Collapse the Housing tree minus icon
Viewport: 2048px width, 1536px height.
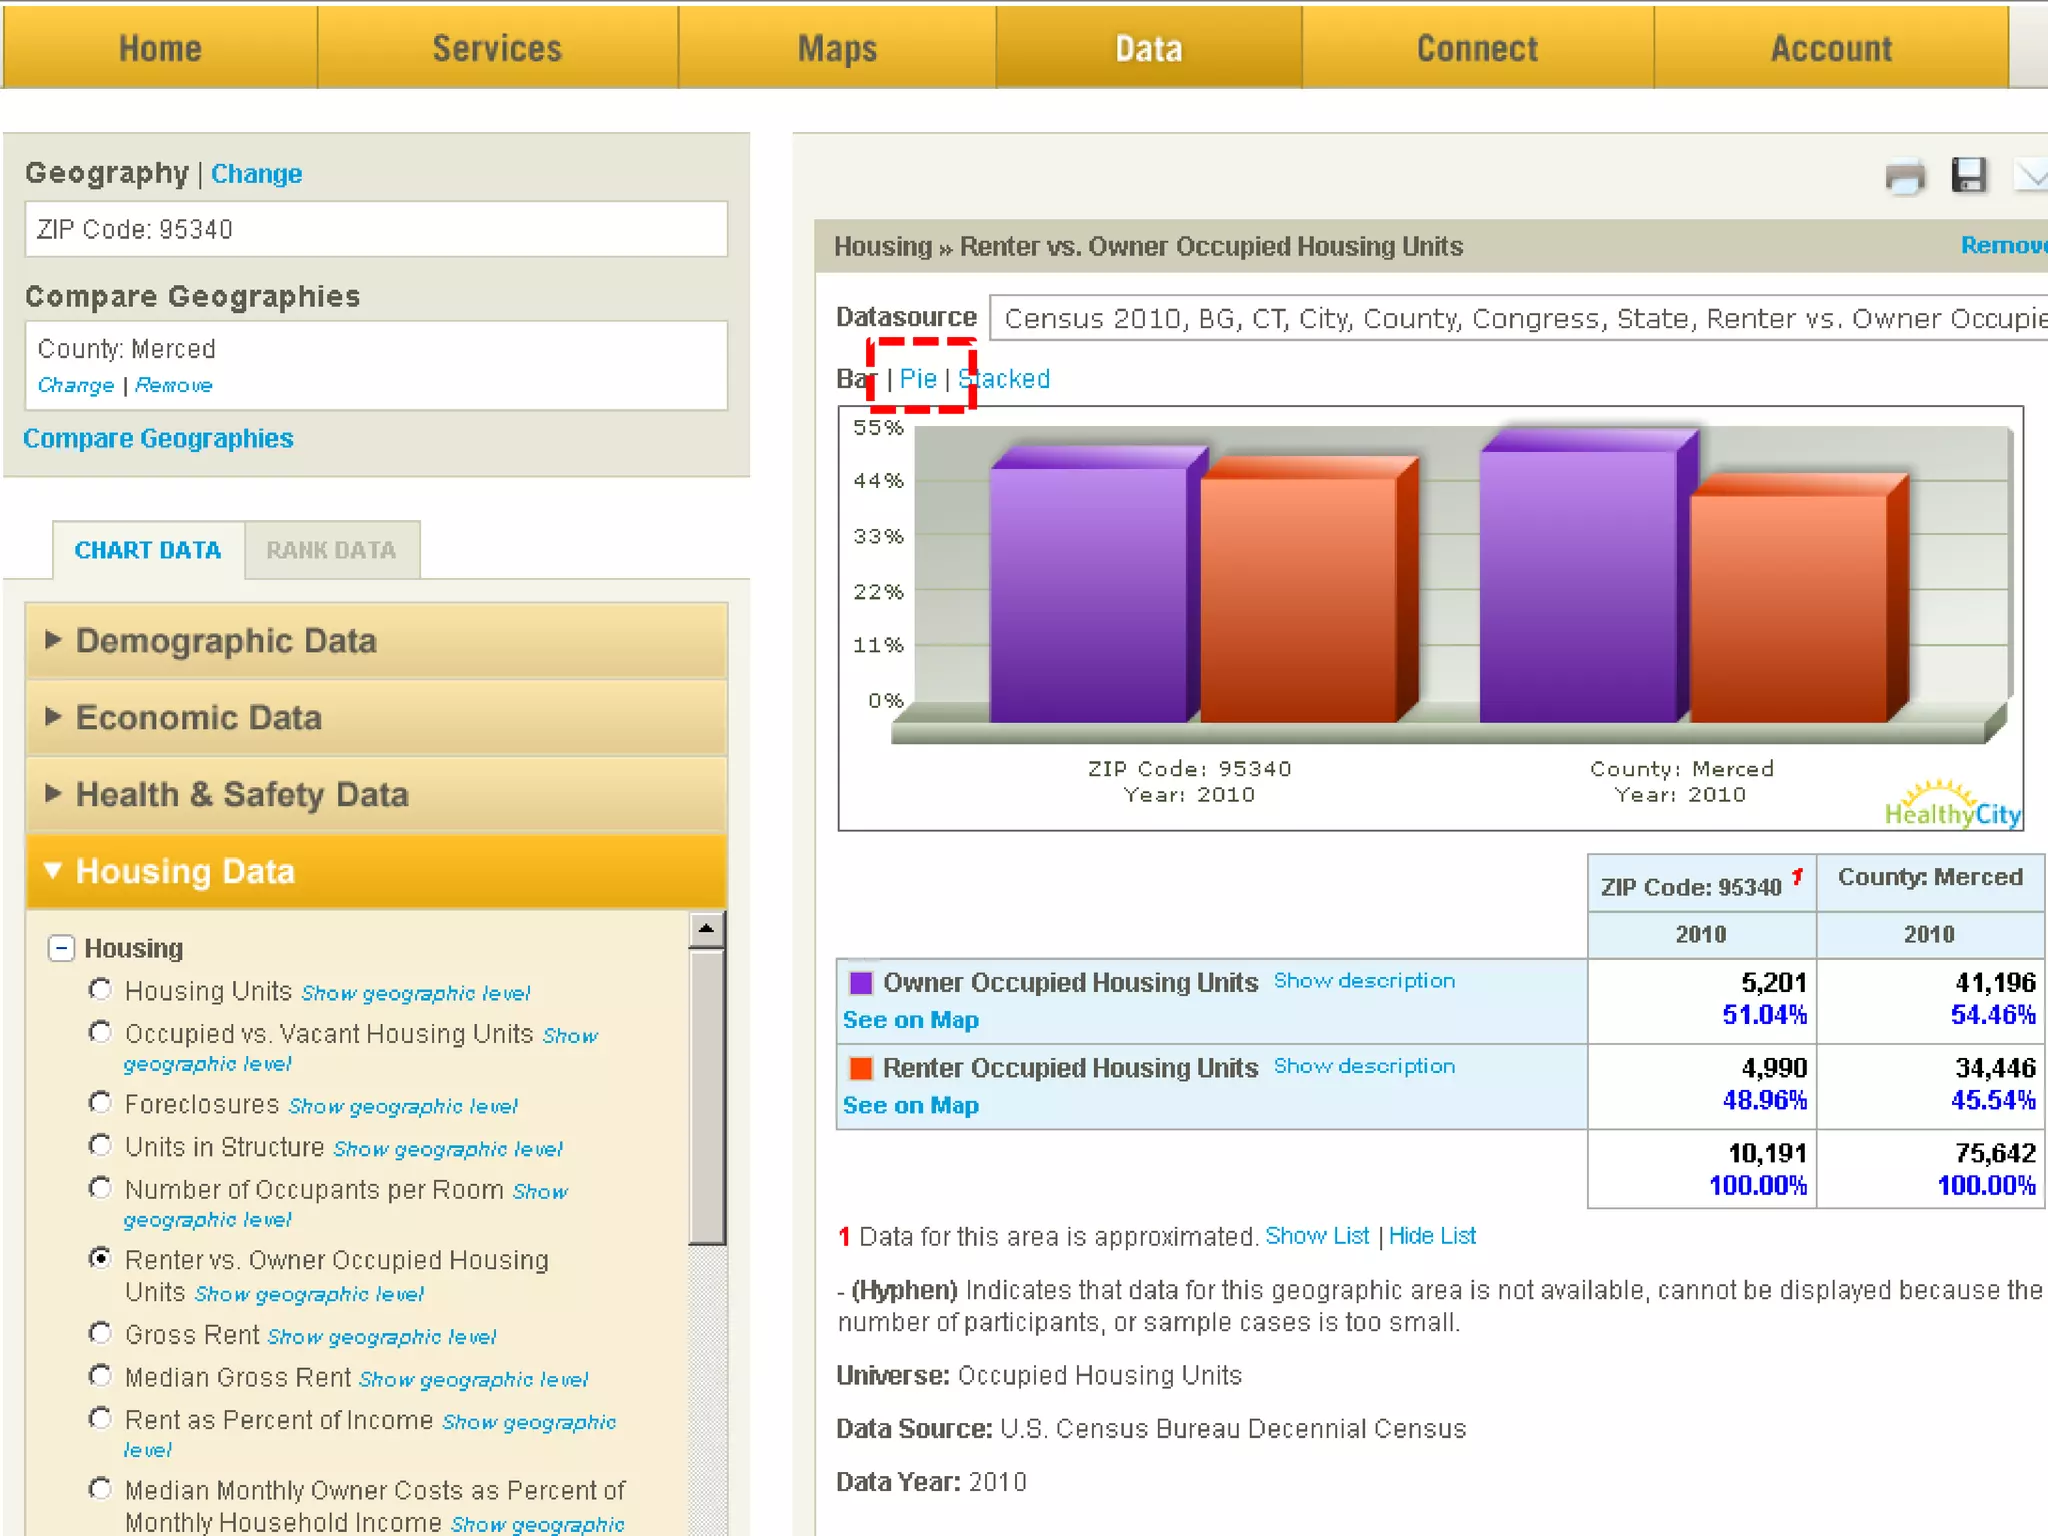click(61, 947)
